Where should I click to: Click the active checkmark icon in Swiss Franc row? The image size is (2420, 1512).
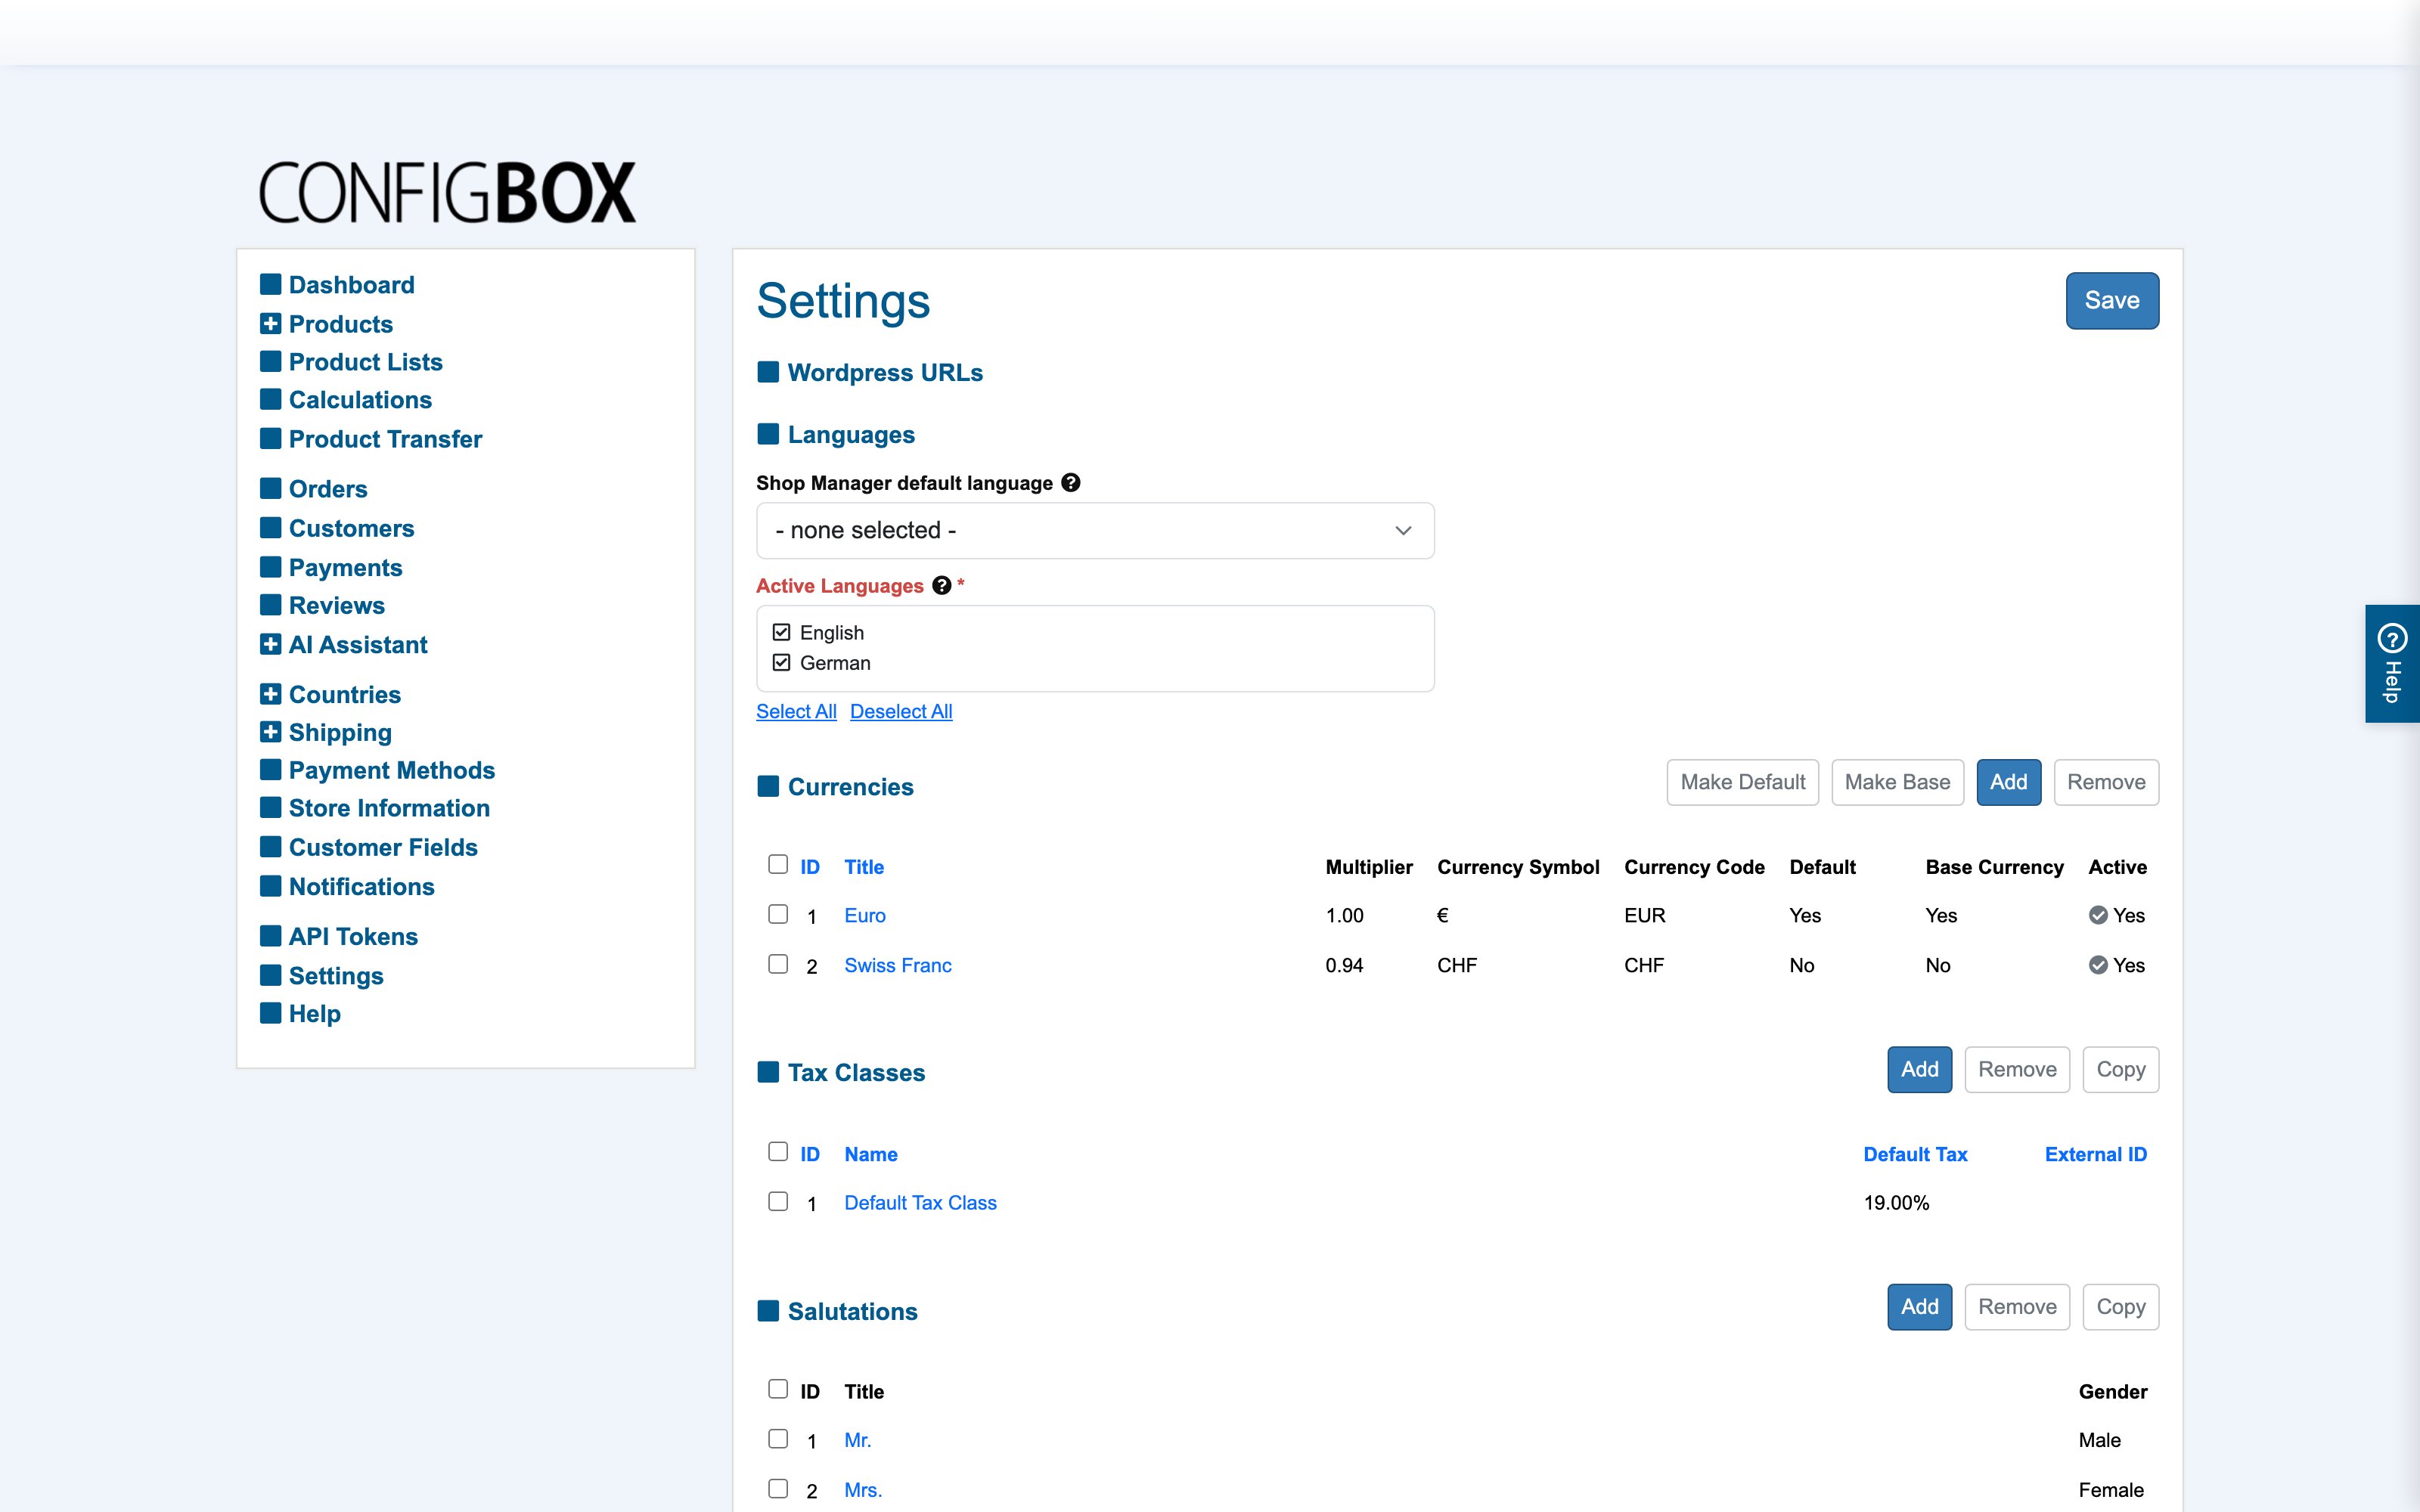click(x=2098, y=965)
